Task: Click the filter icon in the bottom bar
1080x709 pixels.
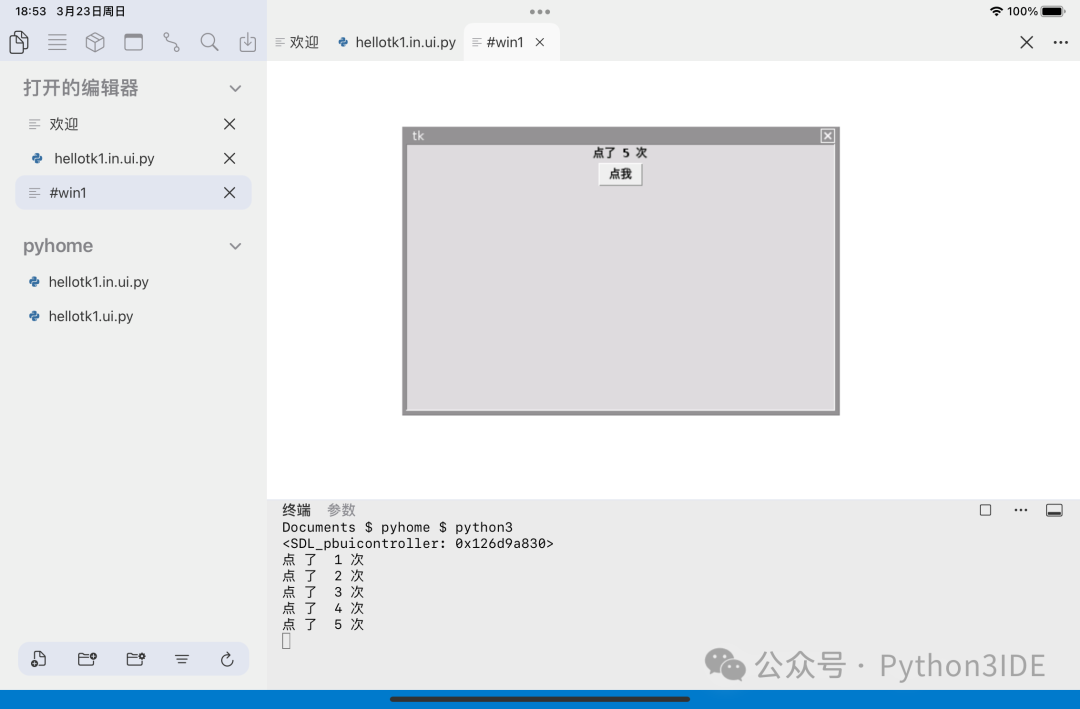Action: click(x=182, y=659)
